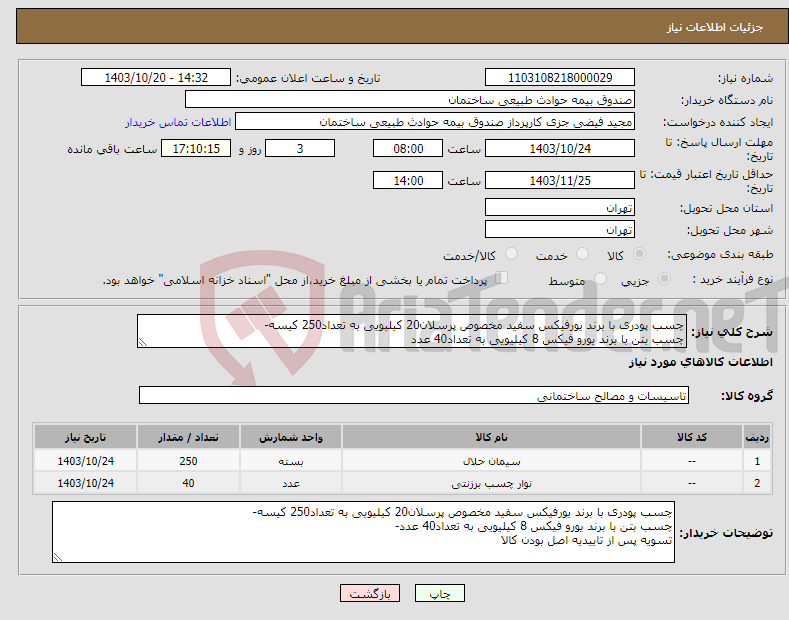Click the نوار چسب برزنتی item name cell

pos(491,483)
